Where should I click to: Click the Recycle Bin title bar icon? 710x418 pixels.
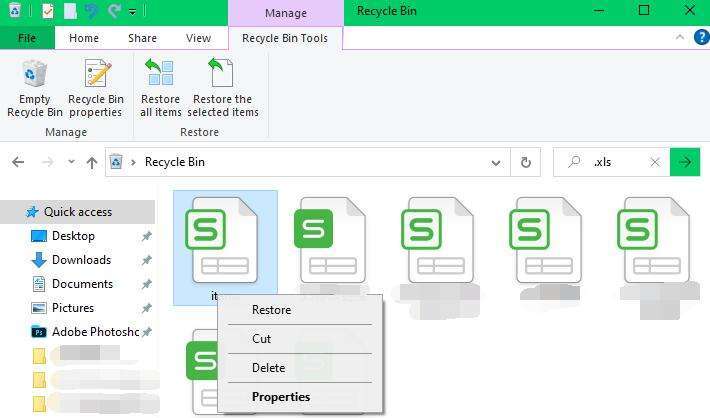pos(14,10)
